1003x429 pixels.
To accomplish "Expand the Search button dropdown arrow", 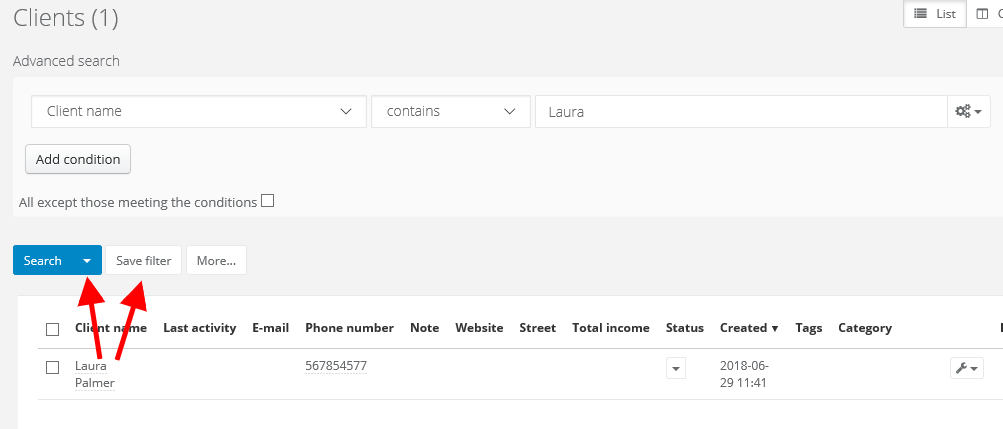I will 87,261.
